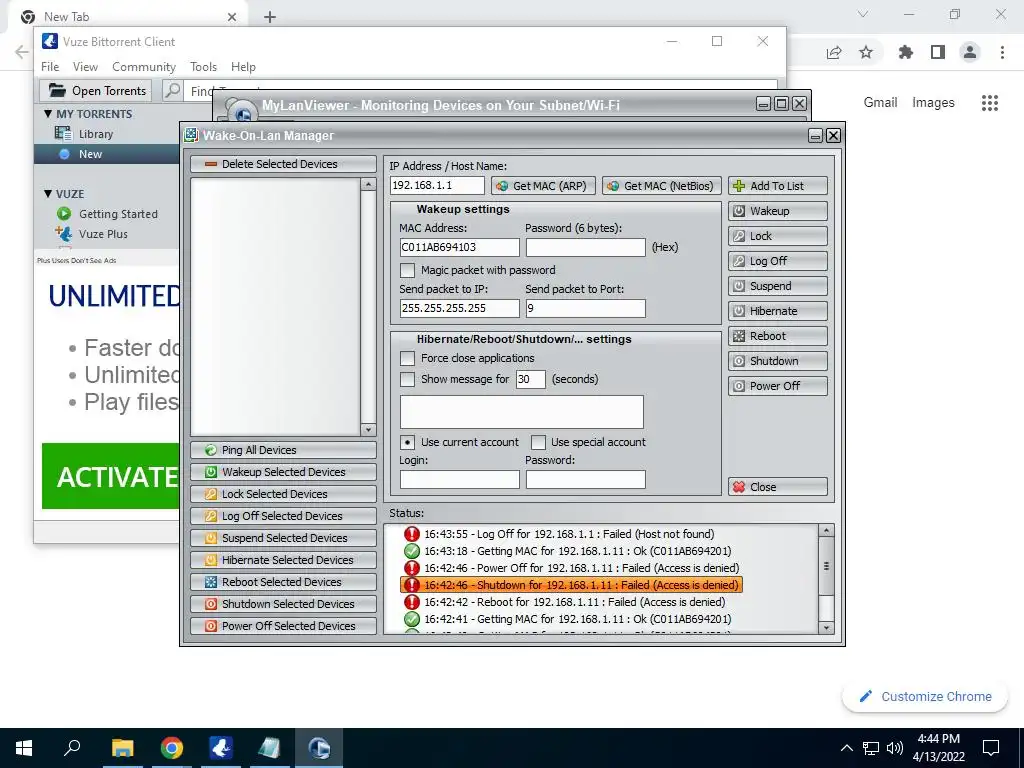Select New item in Vuze sidebar
1024x768 pixels.
90,154
